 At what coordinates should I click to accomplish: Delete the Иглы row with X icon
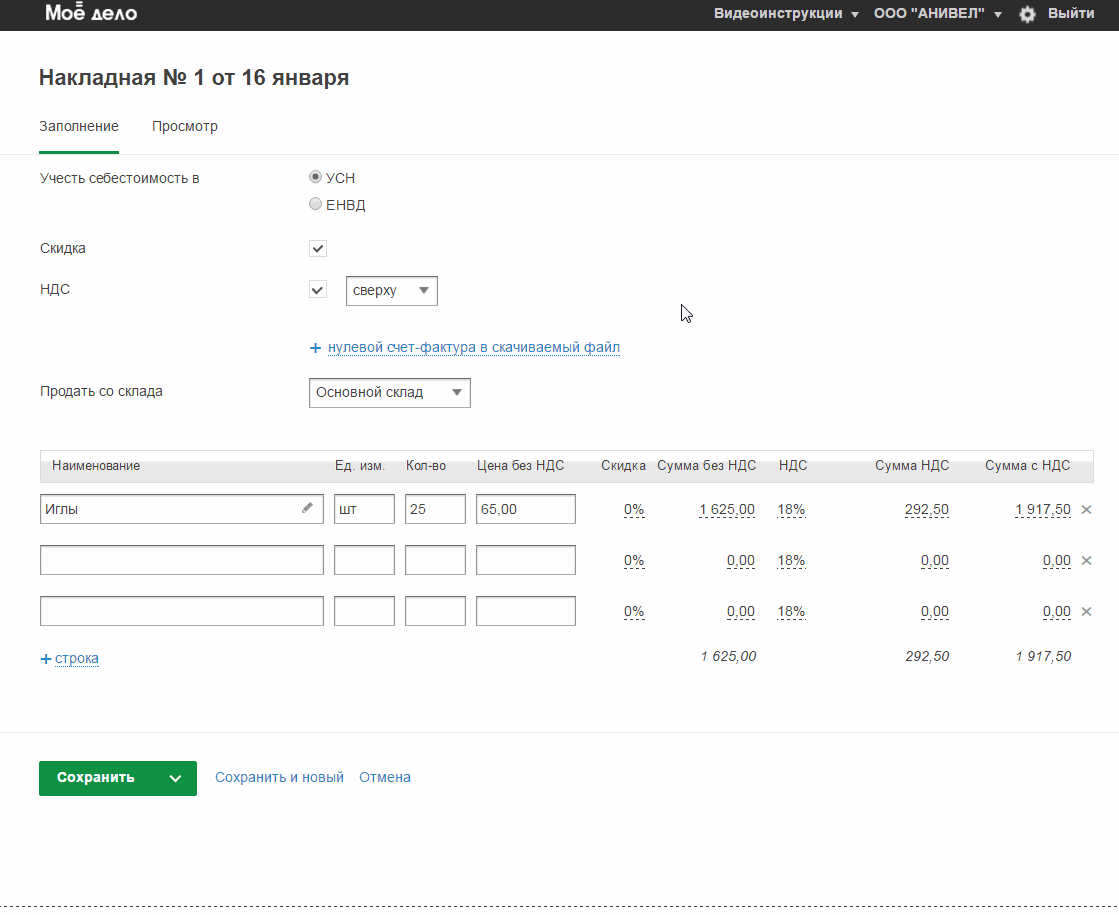1087,509
